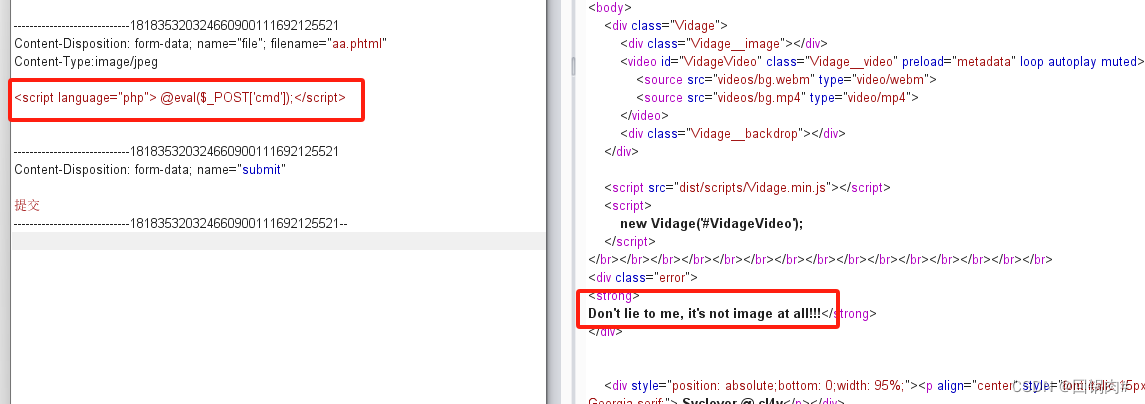Screen dimensions: 1145x404
Task: Click the response panel vertical scrollbar thumb
Action: tap(573, 65)
